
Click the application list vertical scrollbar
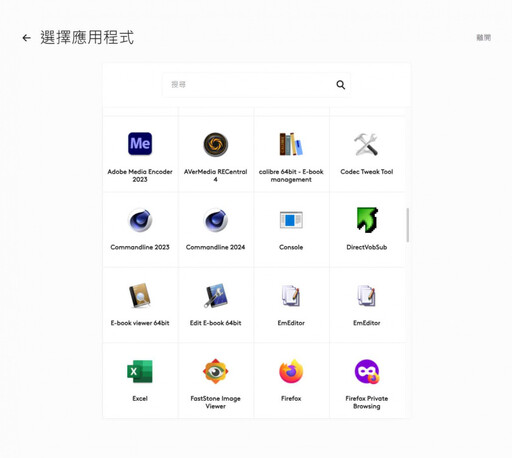(407, 225)
